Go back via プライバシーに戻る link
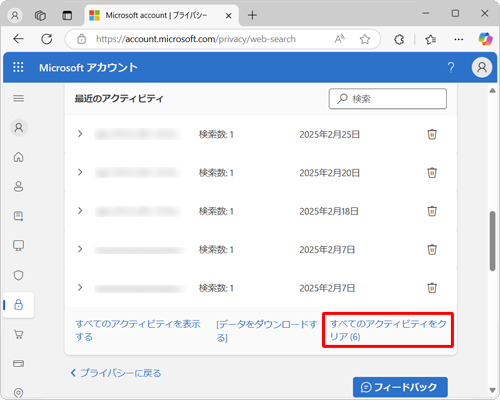500x400 pixels. (116, 373)
